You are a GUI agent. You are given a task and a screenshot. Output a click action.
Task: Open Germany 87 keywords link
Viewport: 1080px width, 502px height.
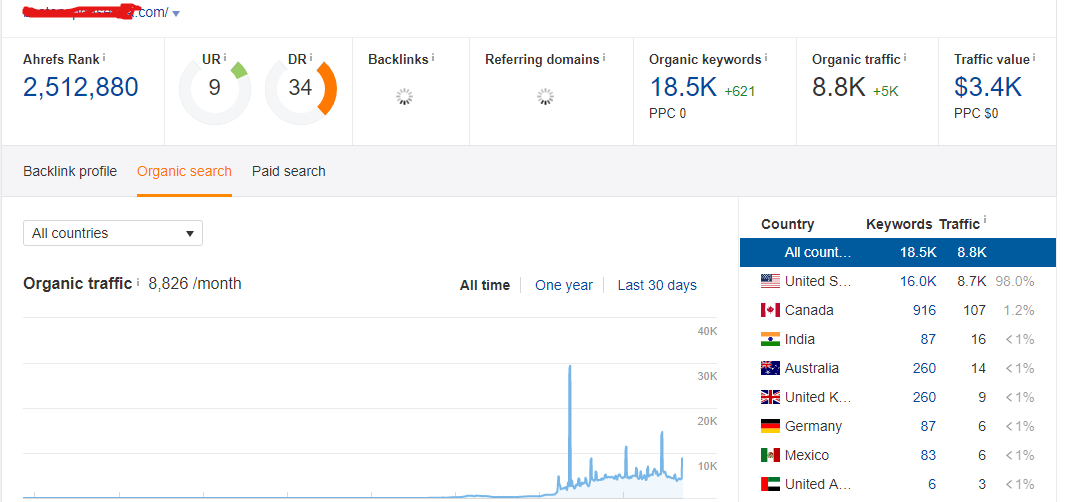click(x=928, y=426)
